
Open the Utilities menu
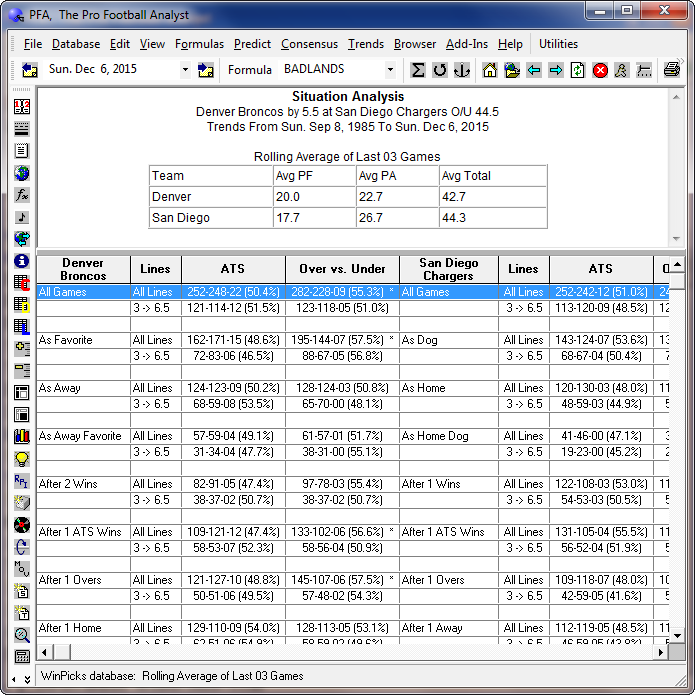click(558, 44)
